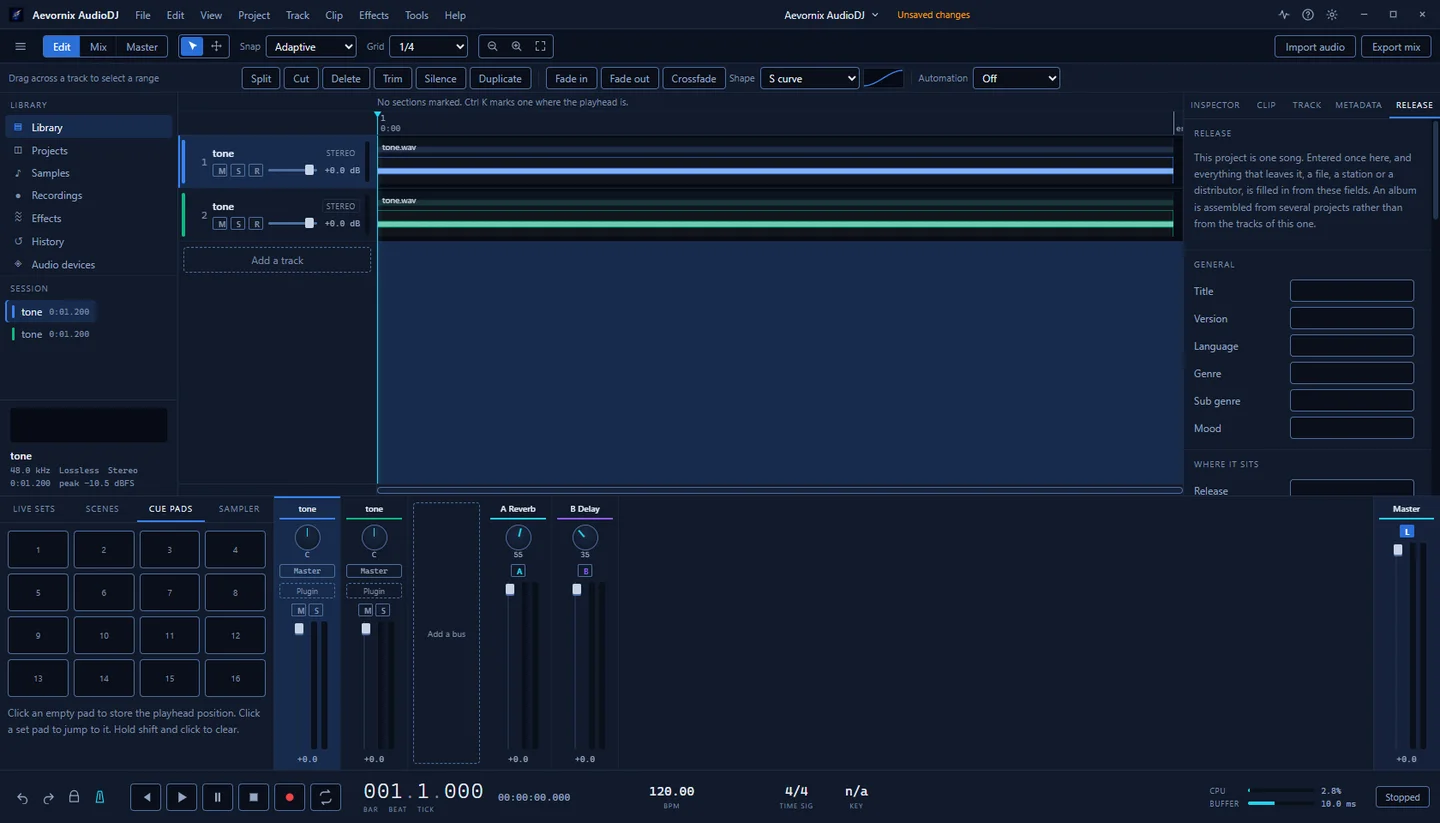Toggle the brightness theme icon
The height and width of the screenshot is (823, 1440).
pos(1332,15)
